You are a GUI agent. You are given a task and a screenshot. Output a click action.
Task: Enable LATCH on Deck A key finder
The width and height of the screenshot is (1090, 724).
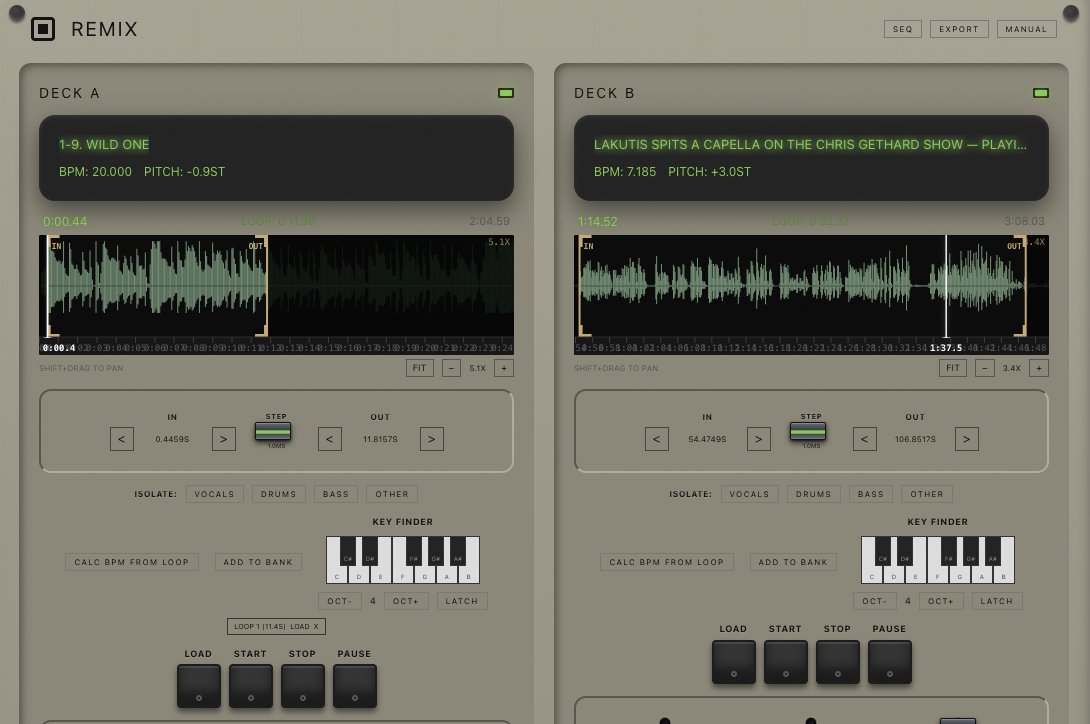pyautogui.click(x=462, y=601)
